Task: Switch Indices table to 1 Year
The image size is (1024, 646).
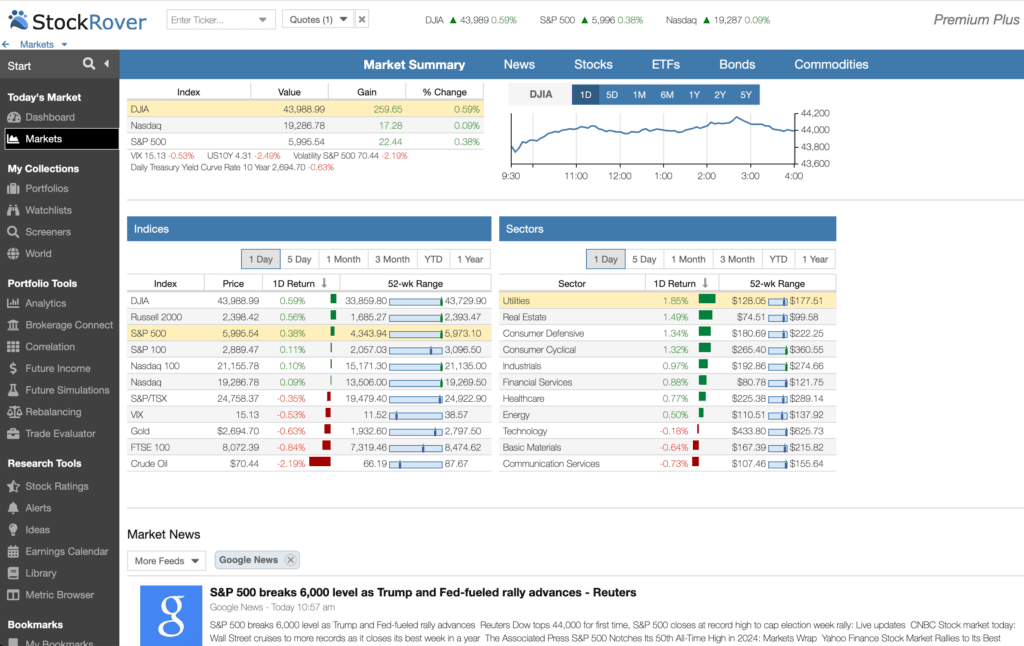Action: click(470, 259)
